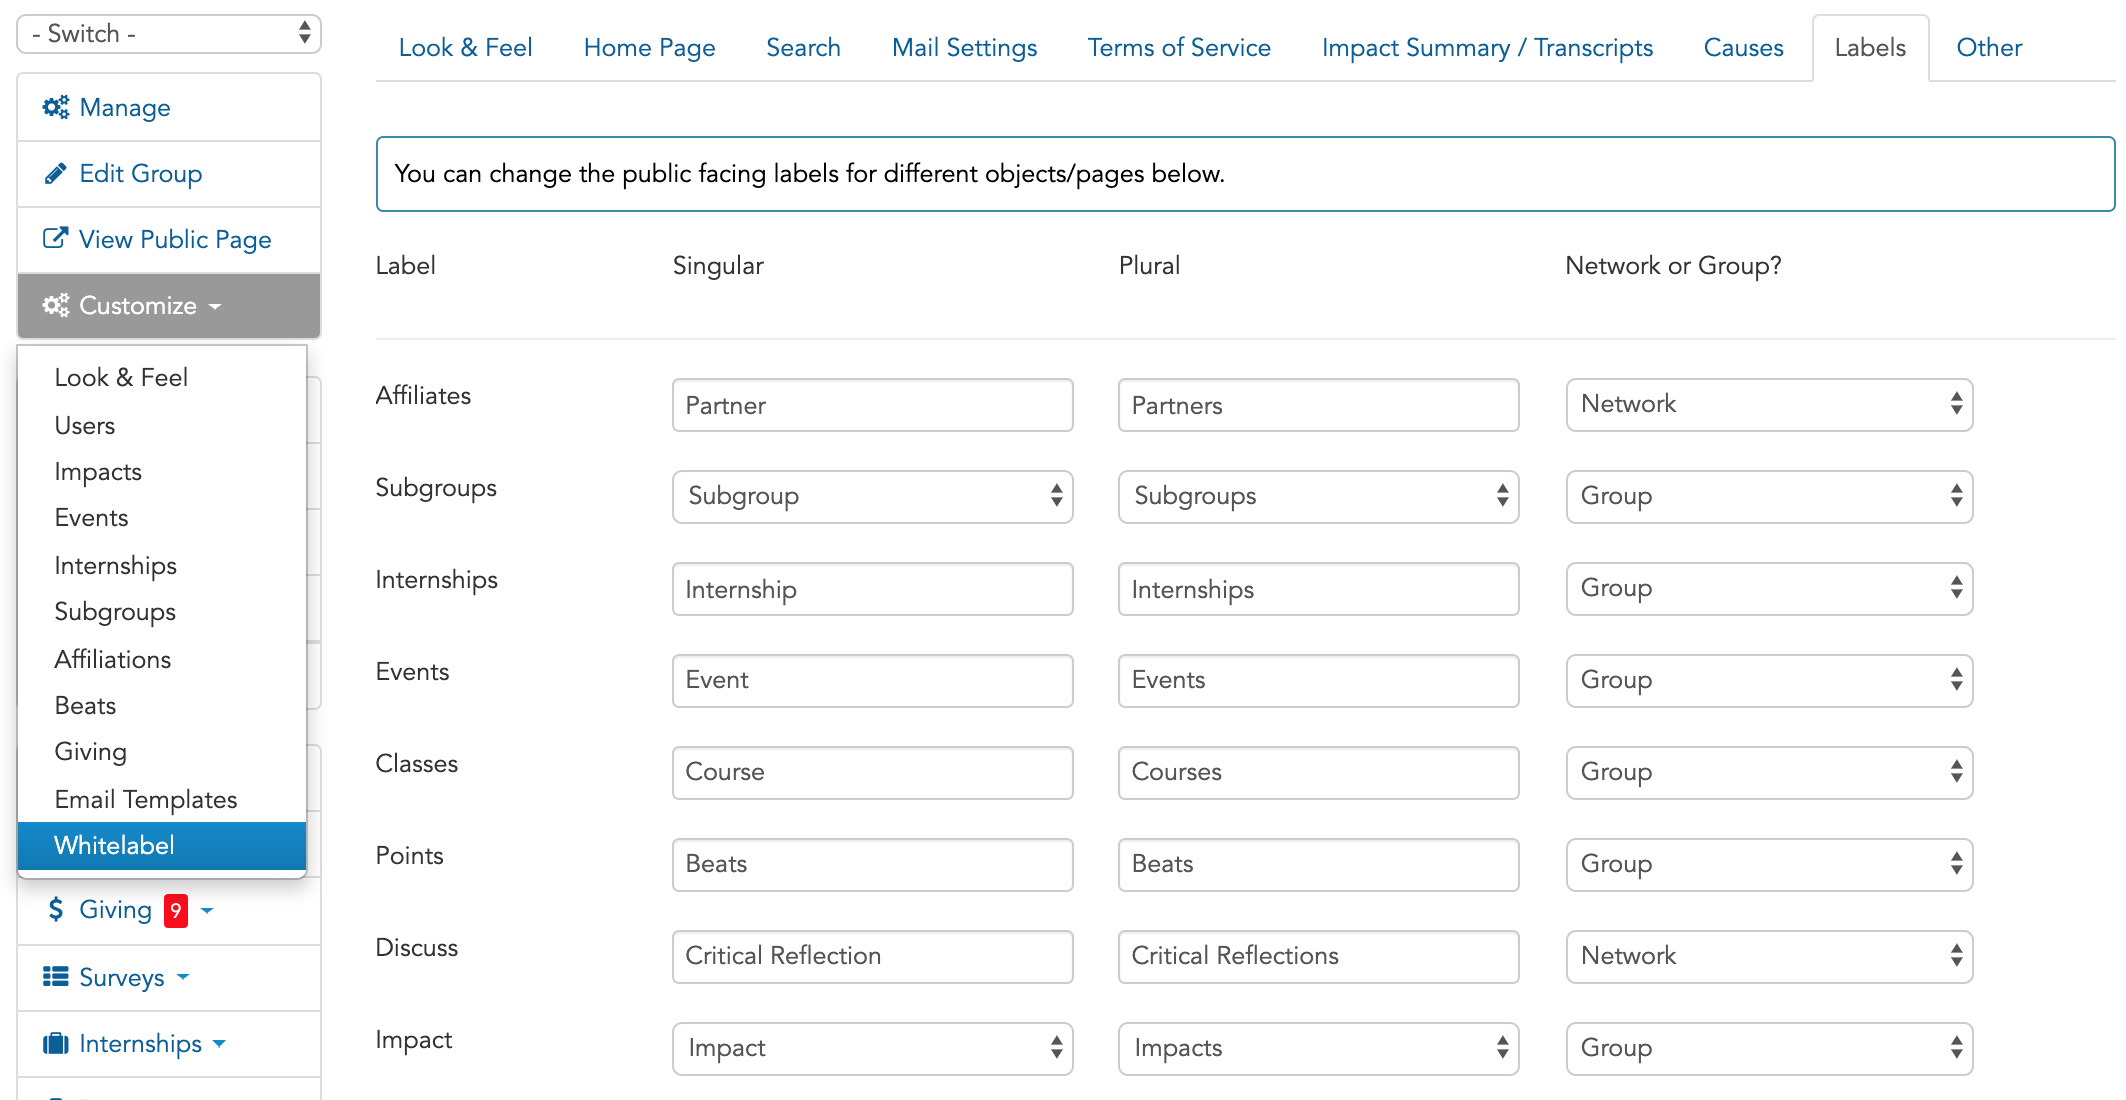Viewport: 2126px width, 1100px height.
Task: Switch to the Look & Feel tab
Action: point(465,48)
